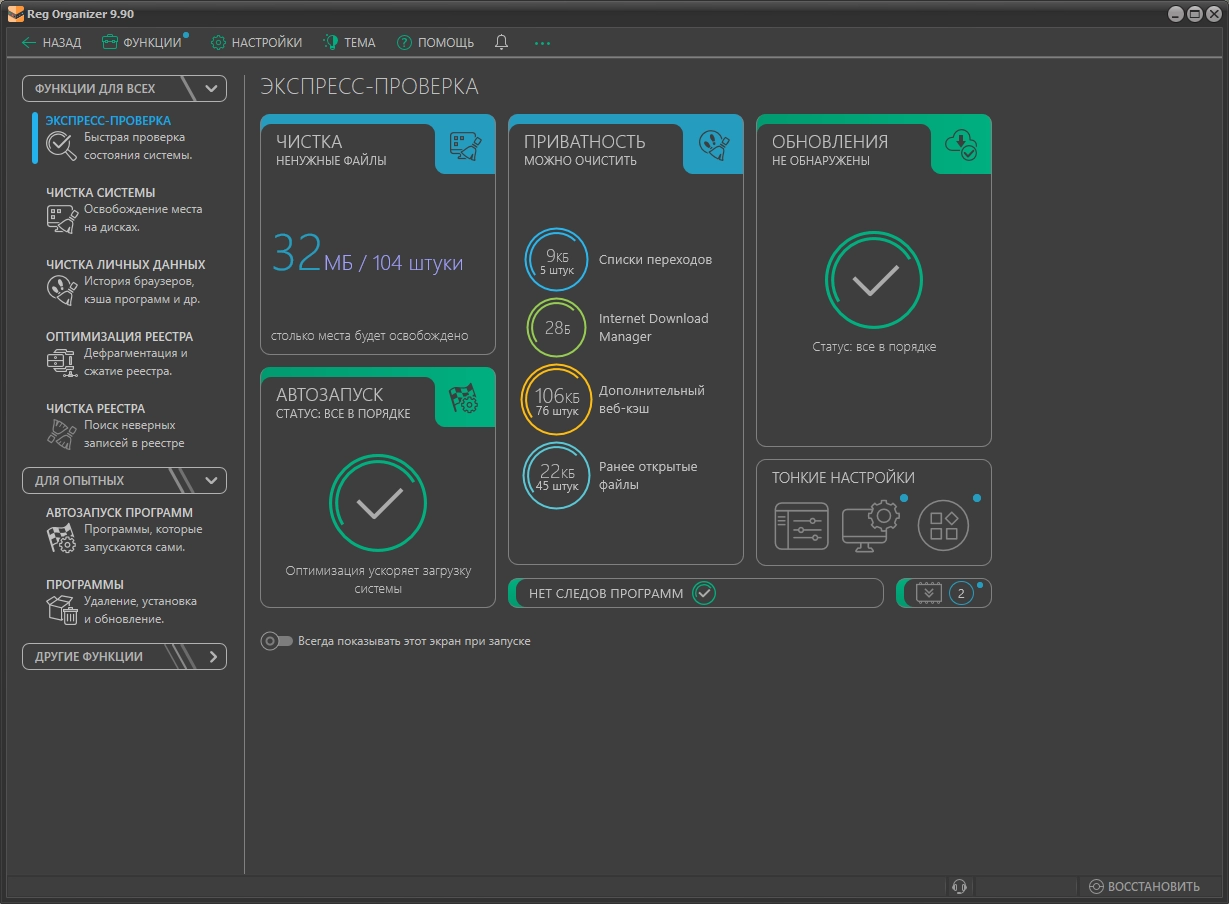The width and height of the screenshot is (1229, 904).
Task: Click the checkered flag icon in АВТОЗАПУСК card
Action: 465,400
